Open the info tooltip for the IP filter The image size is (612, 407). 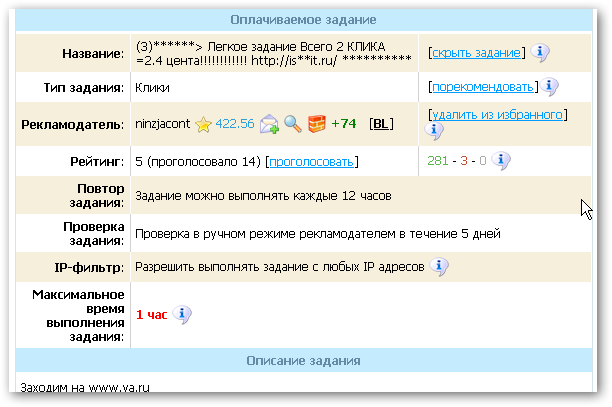coord(440,267)
